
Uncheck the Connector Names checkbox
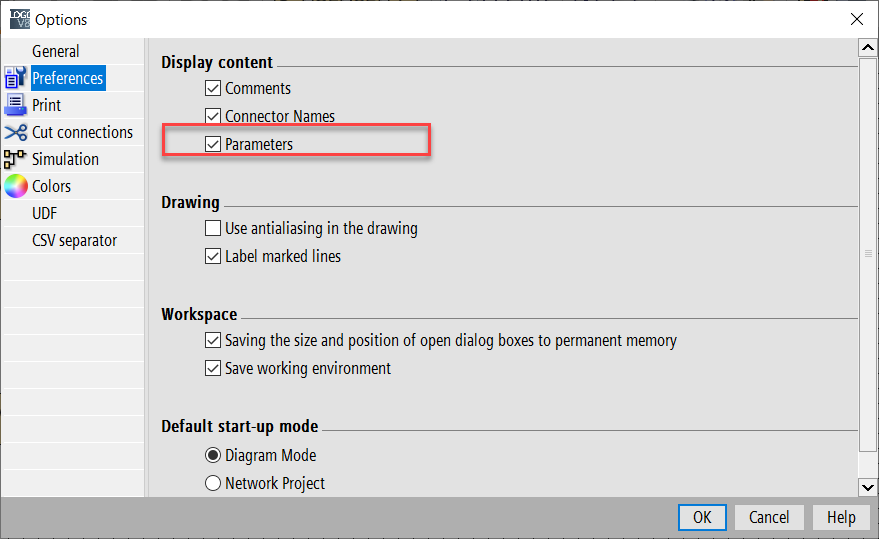coord(213,116)
